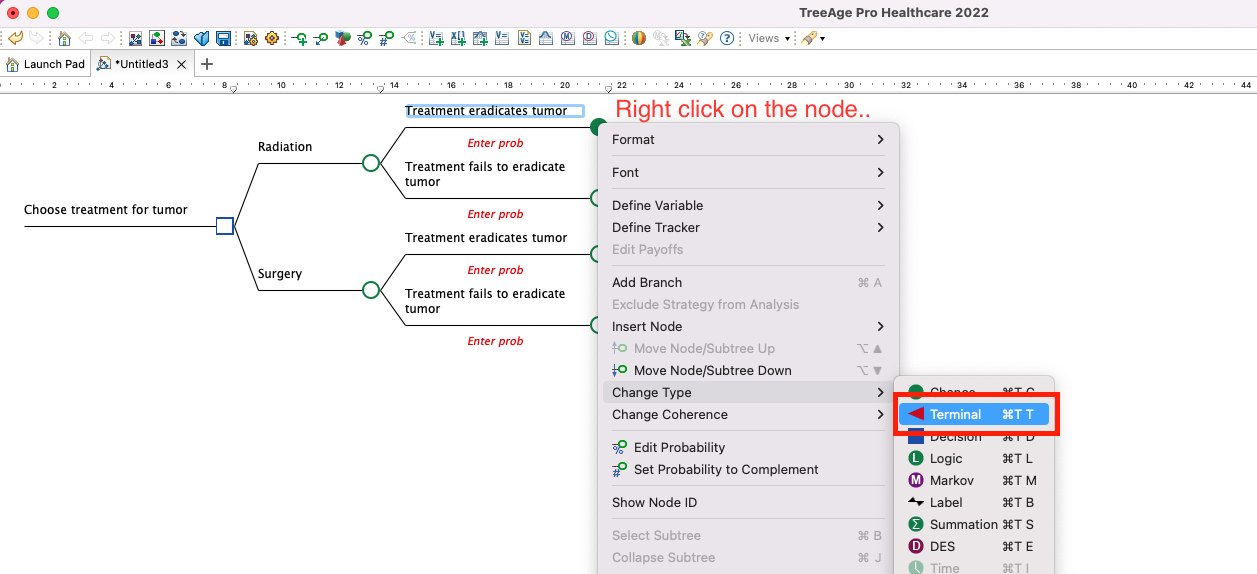
Task: Select the blue decision node square
Action: (x=225, y=226)
